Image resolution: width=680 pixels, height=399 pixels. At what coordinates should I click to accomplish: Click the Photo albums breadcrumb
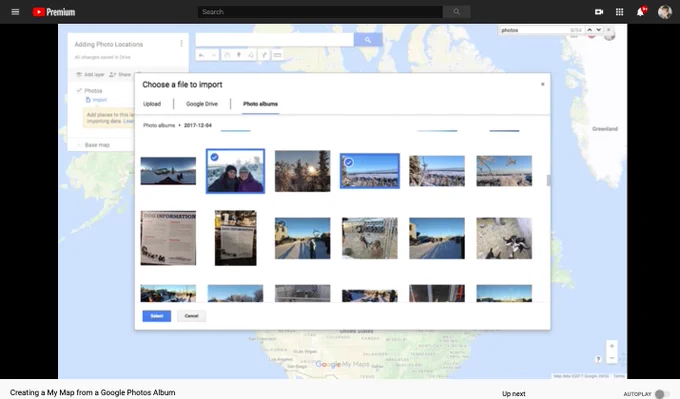[x=159, y=125]
